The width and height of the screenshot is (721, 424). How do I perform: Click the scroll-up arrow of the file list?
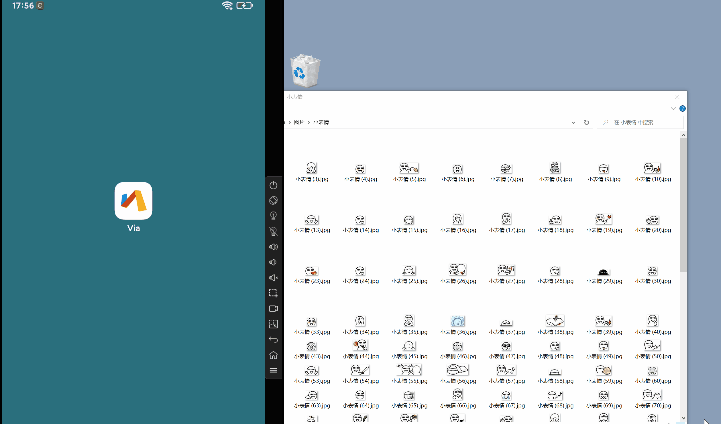click(683, 135)
